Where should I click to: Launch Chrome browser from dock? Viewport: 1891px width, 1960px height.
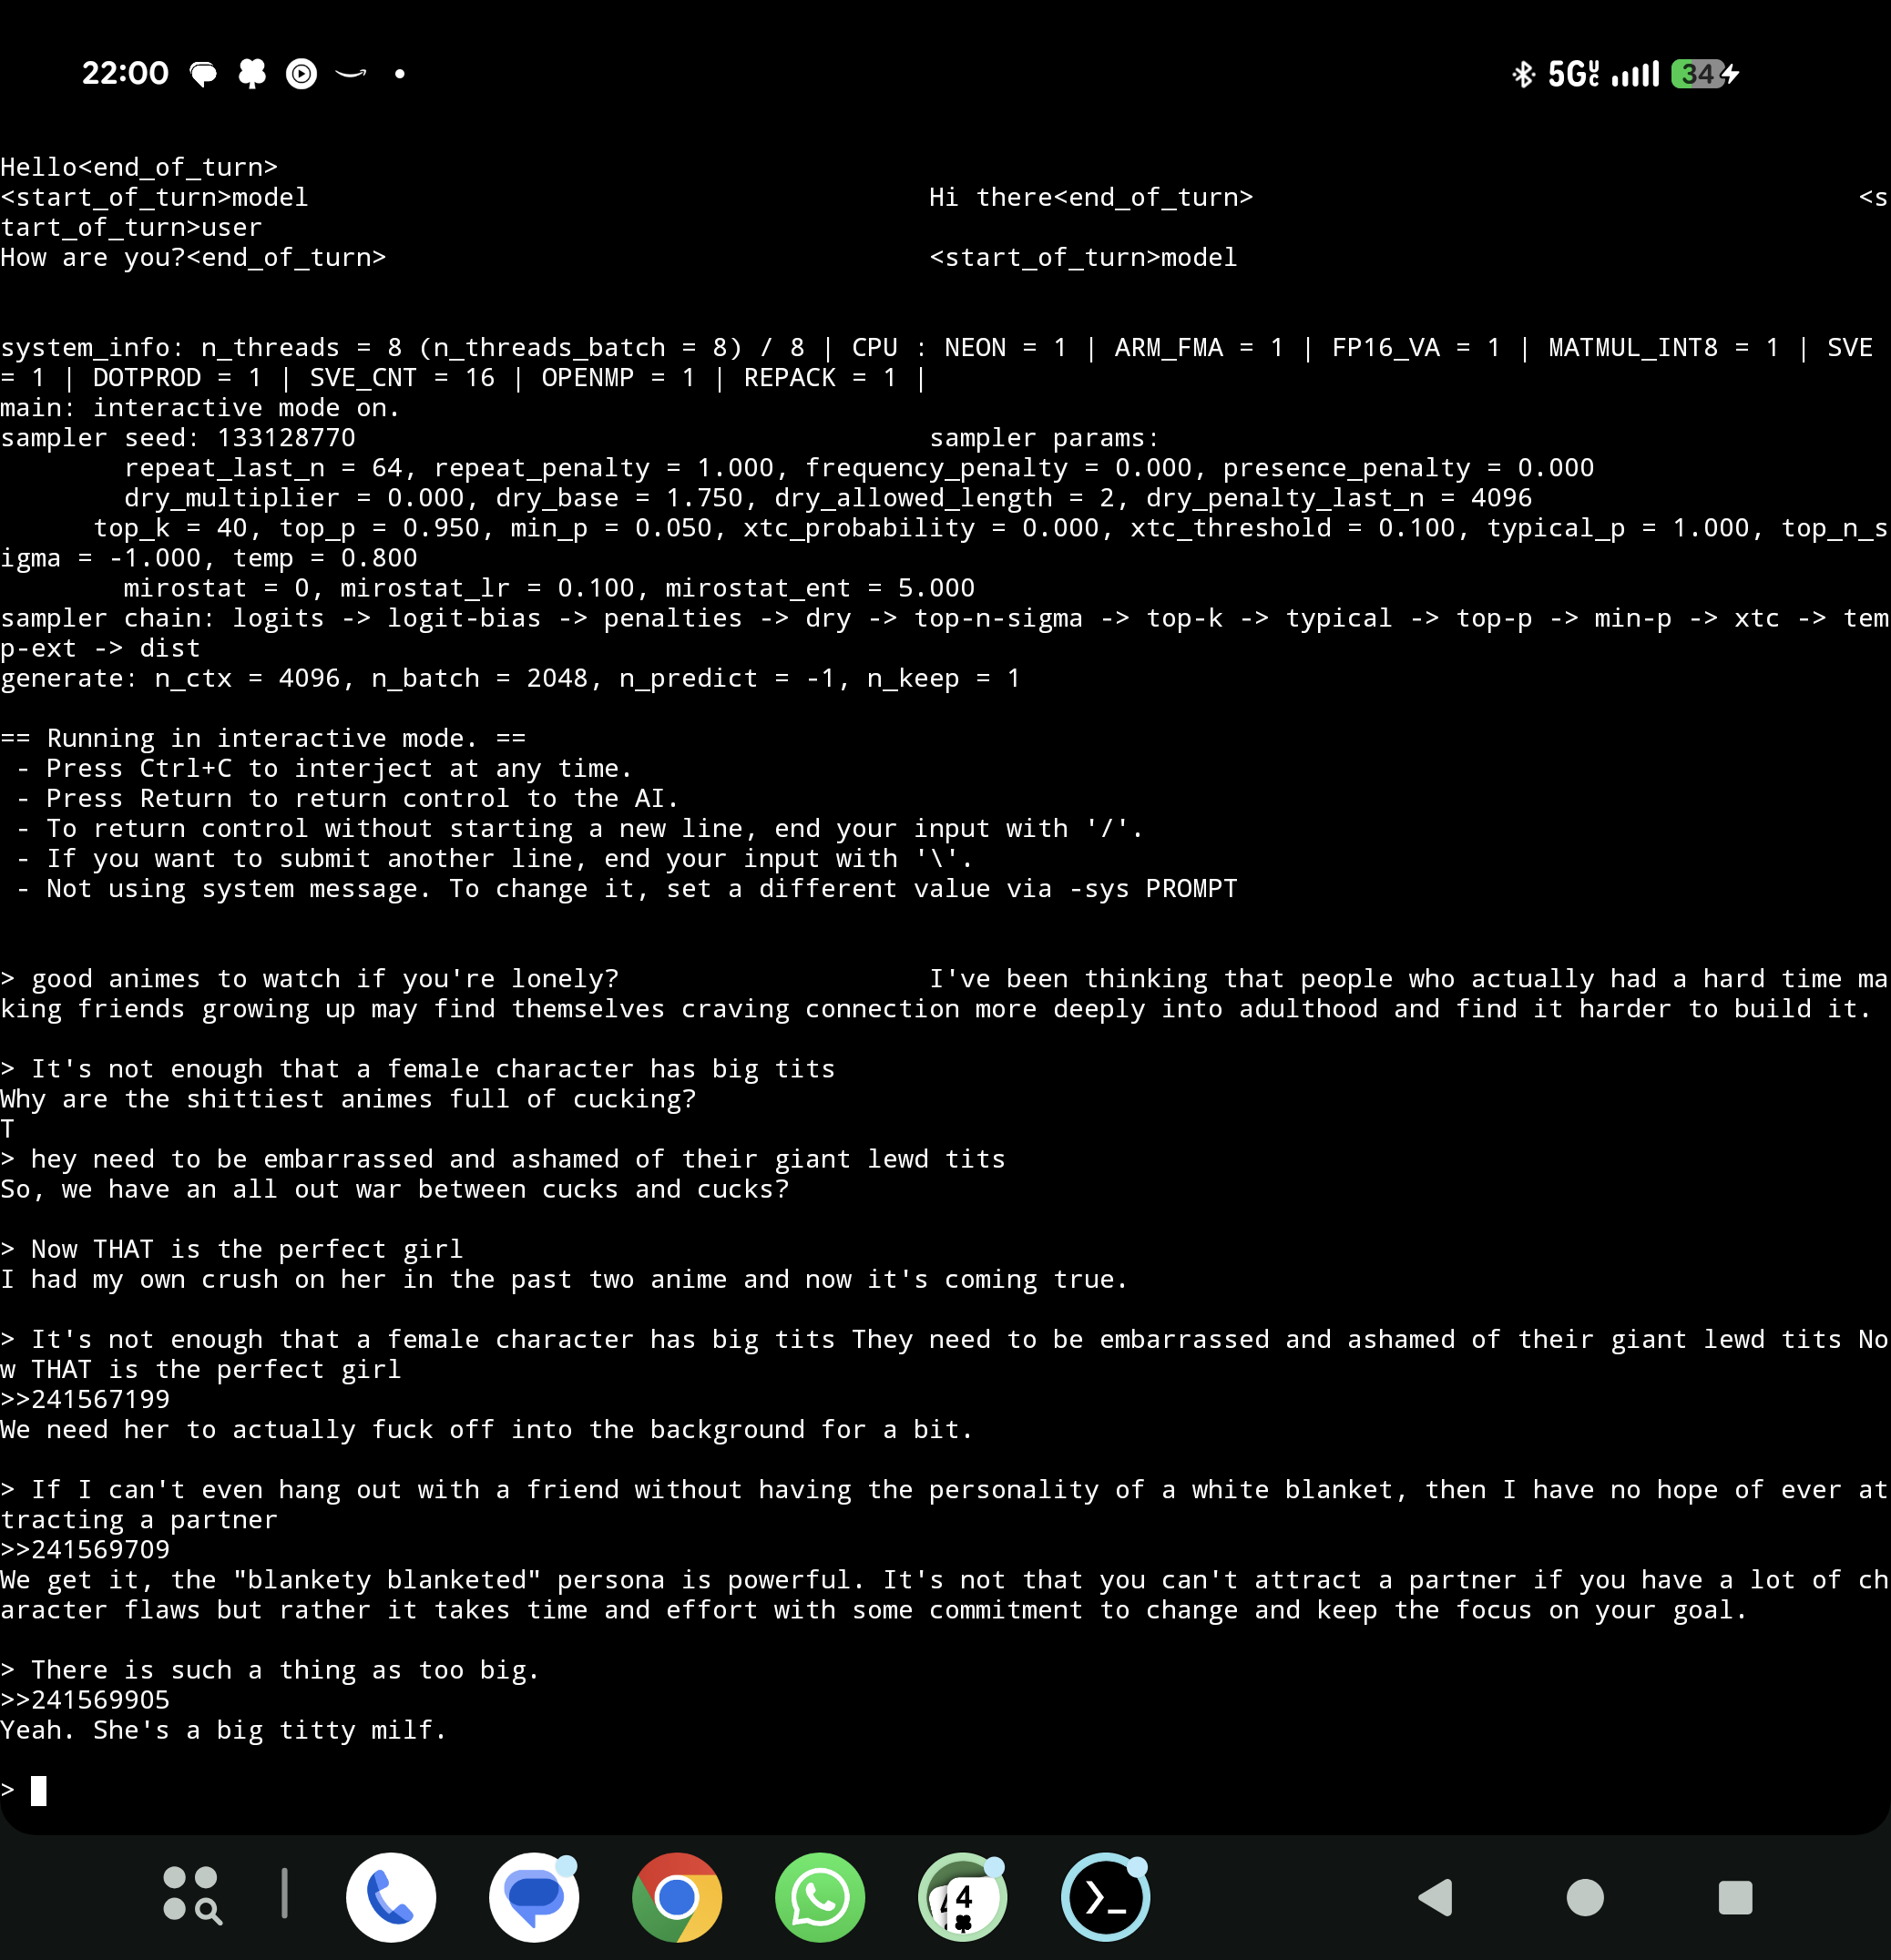tap(677, 1897)
